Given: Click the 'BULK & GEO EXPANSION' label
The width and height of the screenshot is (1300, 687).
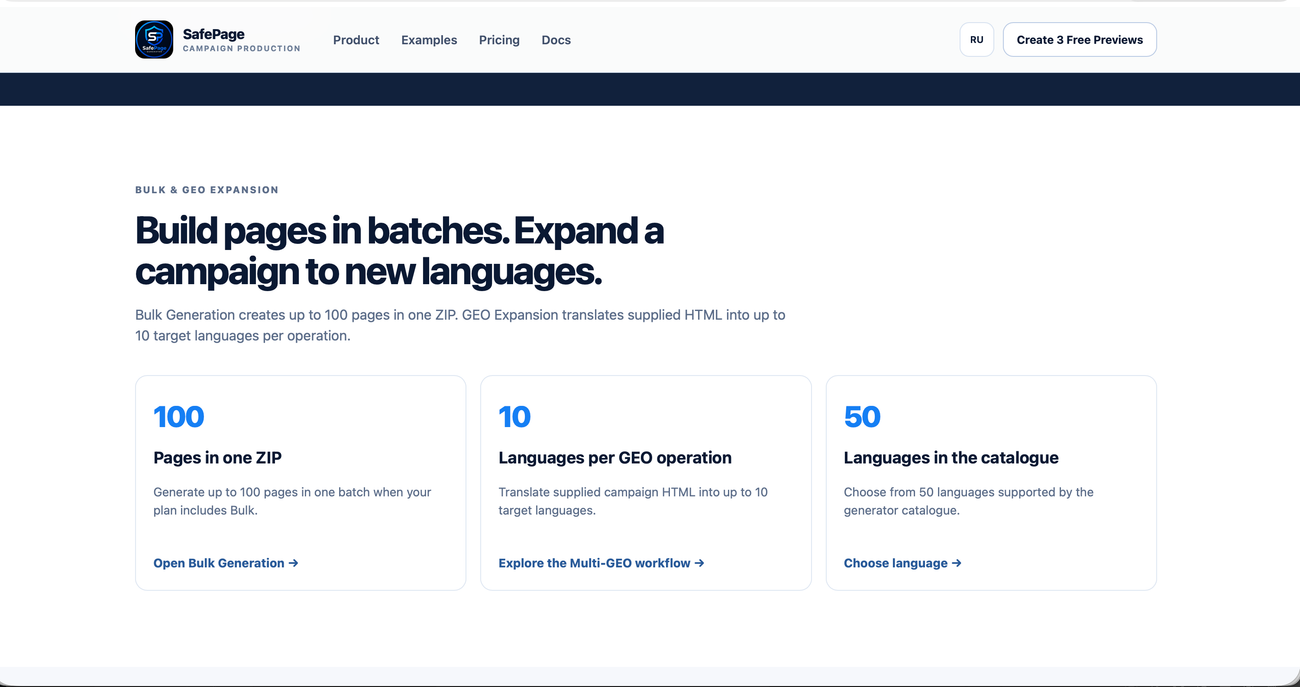Looking at the screenshot, I should point(207,190).
